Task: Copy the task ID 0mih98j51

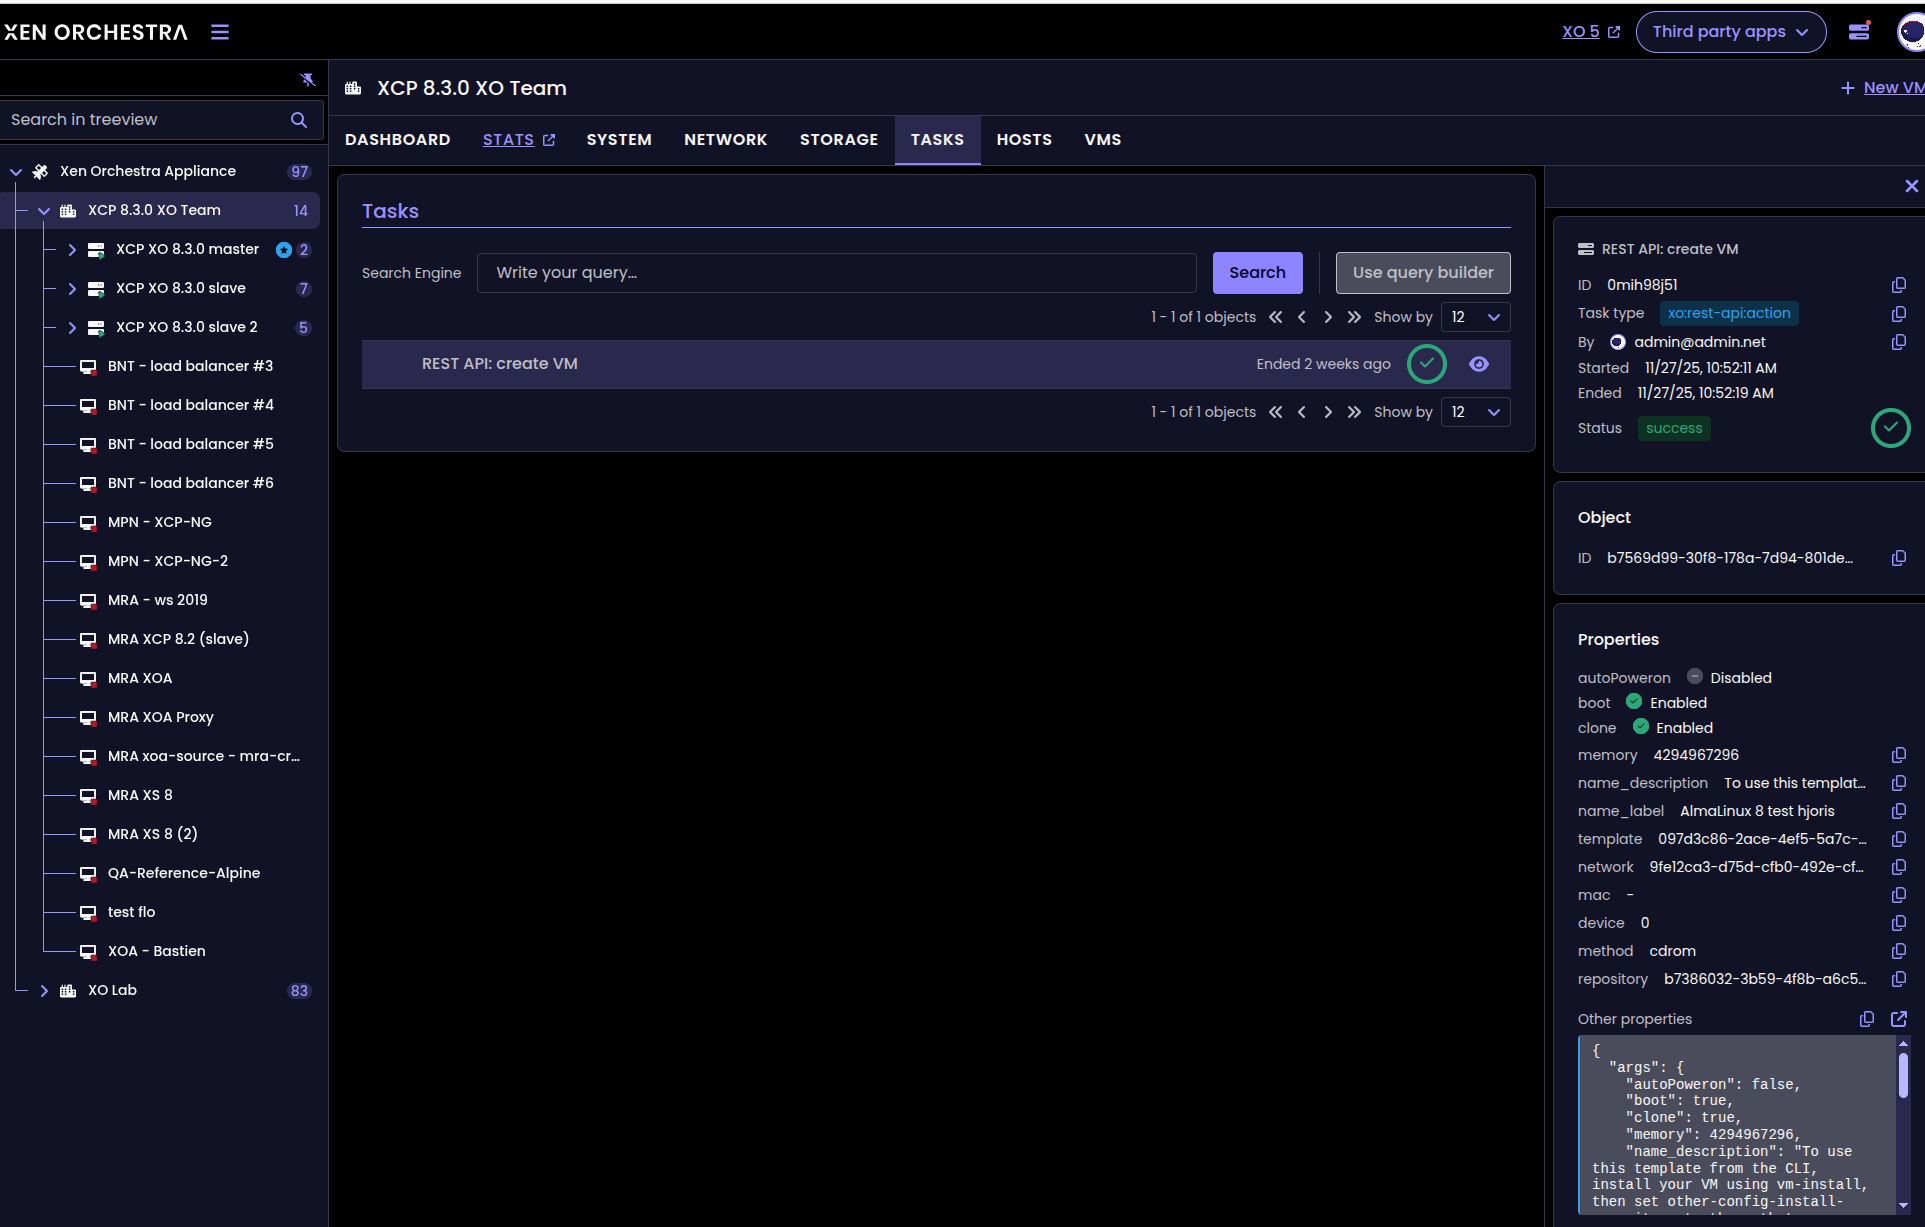Action: click(x=1898, y=285)
